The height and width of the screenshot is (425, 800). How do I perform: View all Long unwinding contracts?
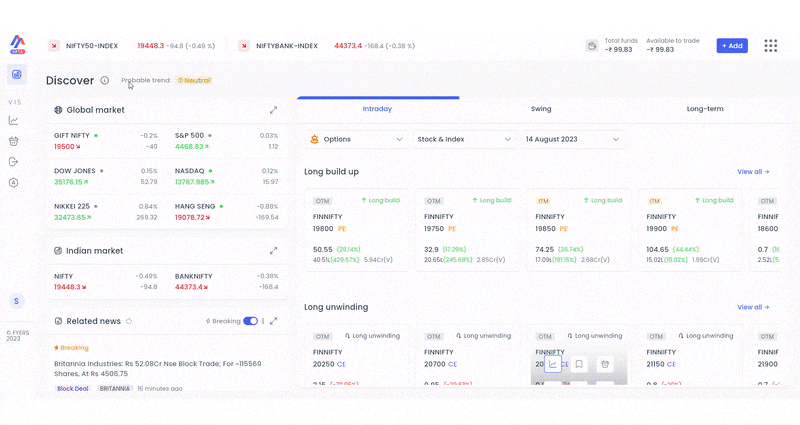pyautogui.click(x=753, y=307)
